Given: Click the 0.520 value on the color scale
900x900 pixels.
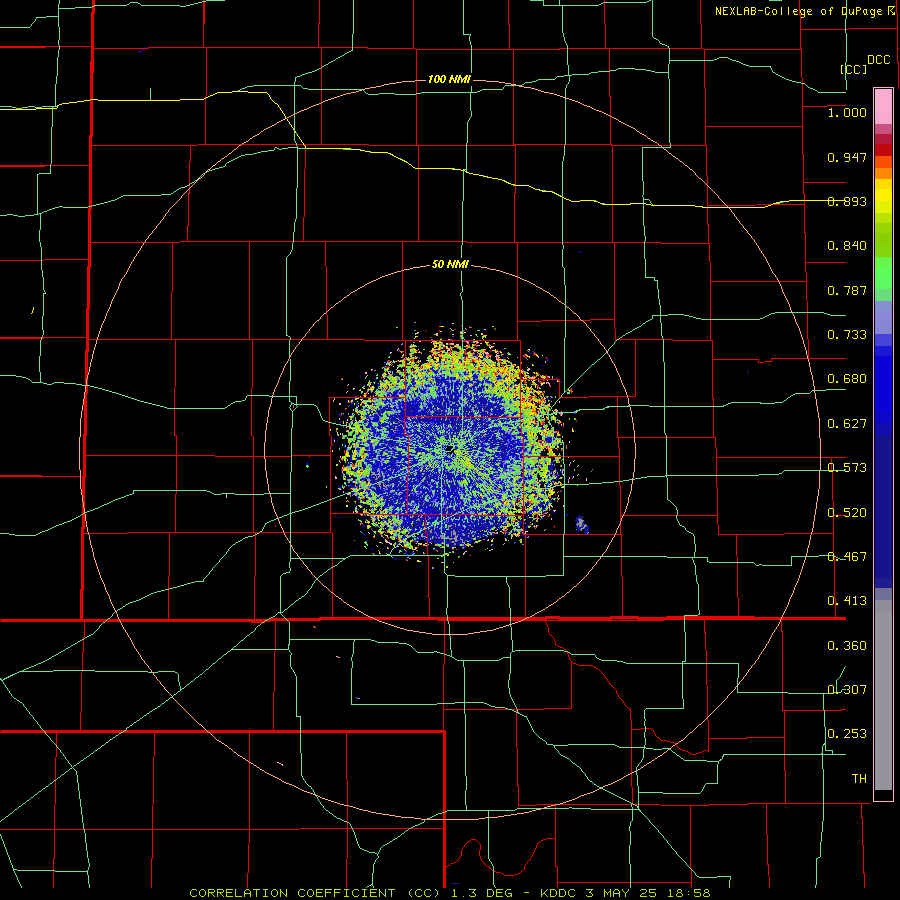Looking at the screenshot, I should point(847,513).
